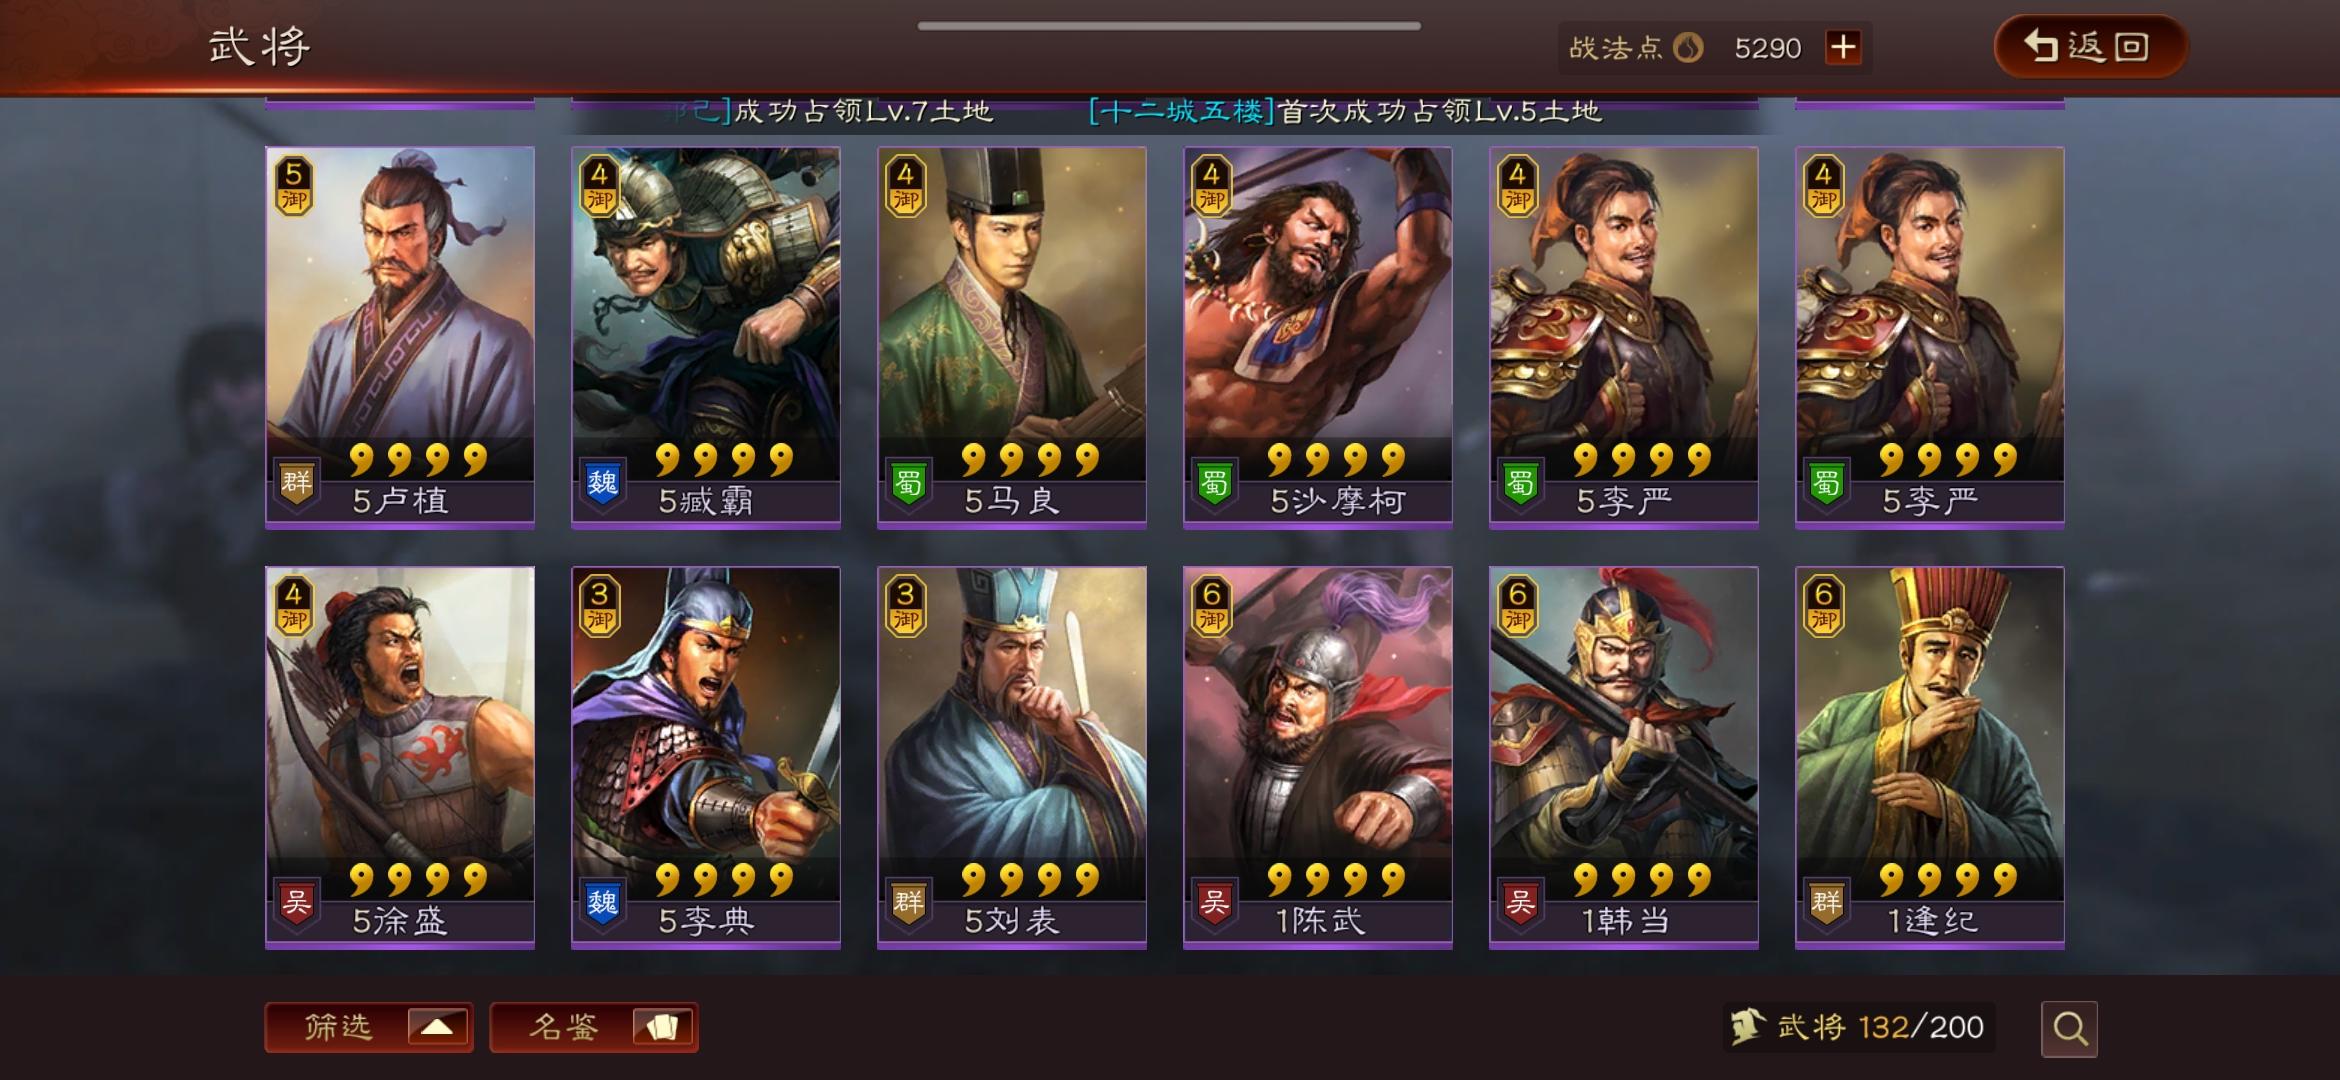Tap the 魏 faction badge on 臧霸
The width and height of the screenshot is (2340, 1080).
pyautogui.click(x=602, y=484)
